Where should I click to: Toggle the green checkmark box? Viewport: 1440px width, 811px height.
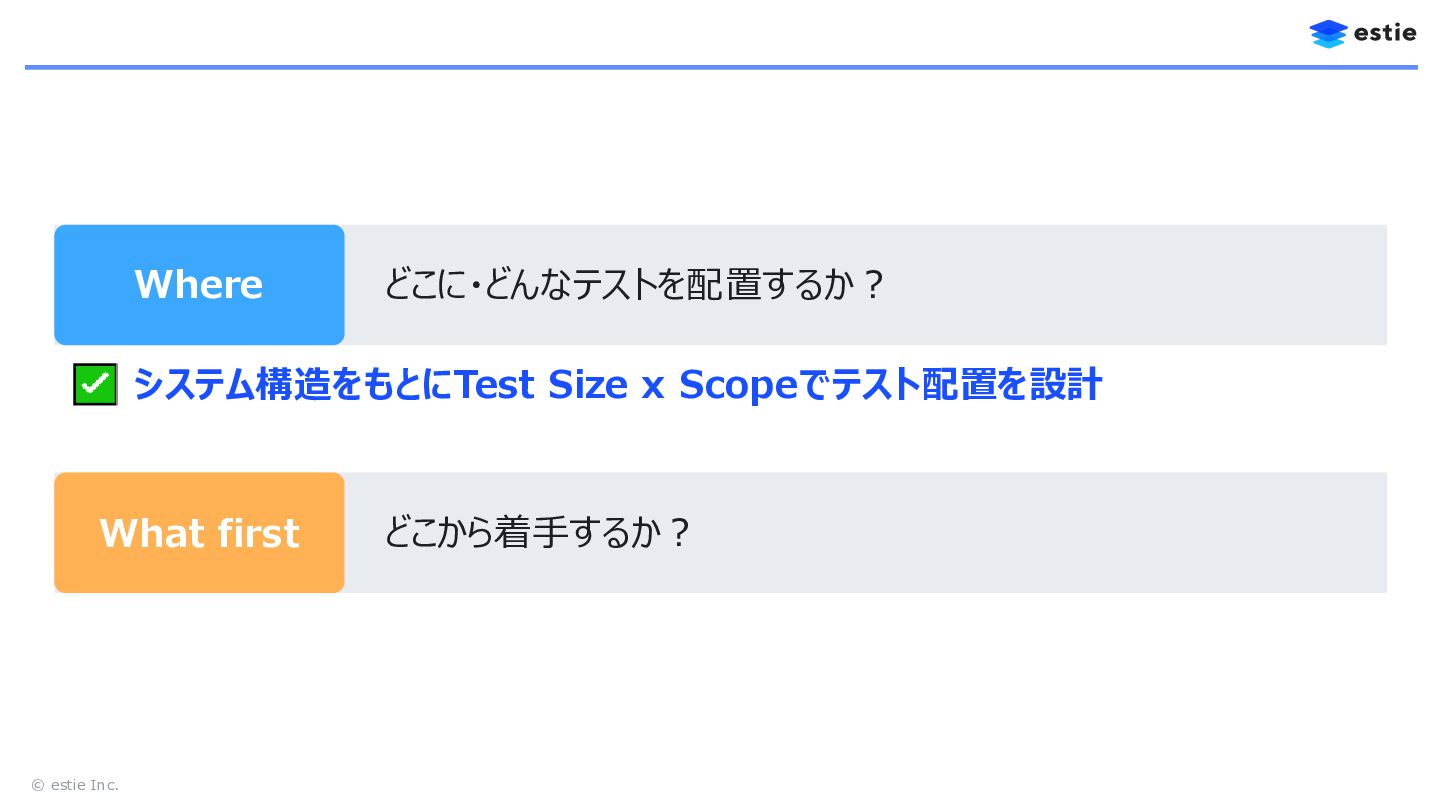[x=95, y=384]
